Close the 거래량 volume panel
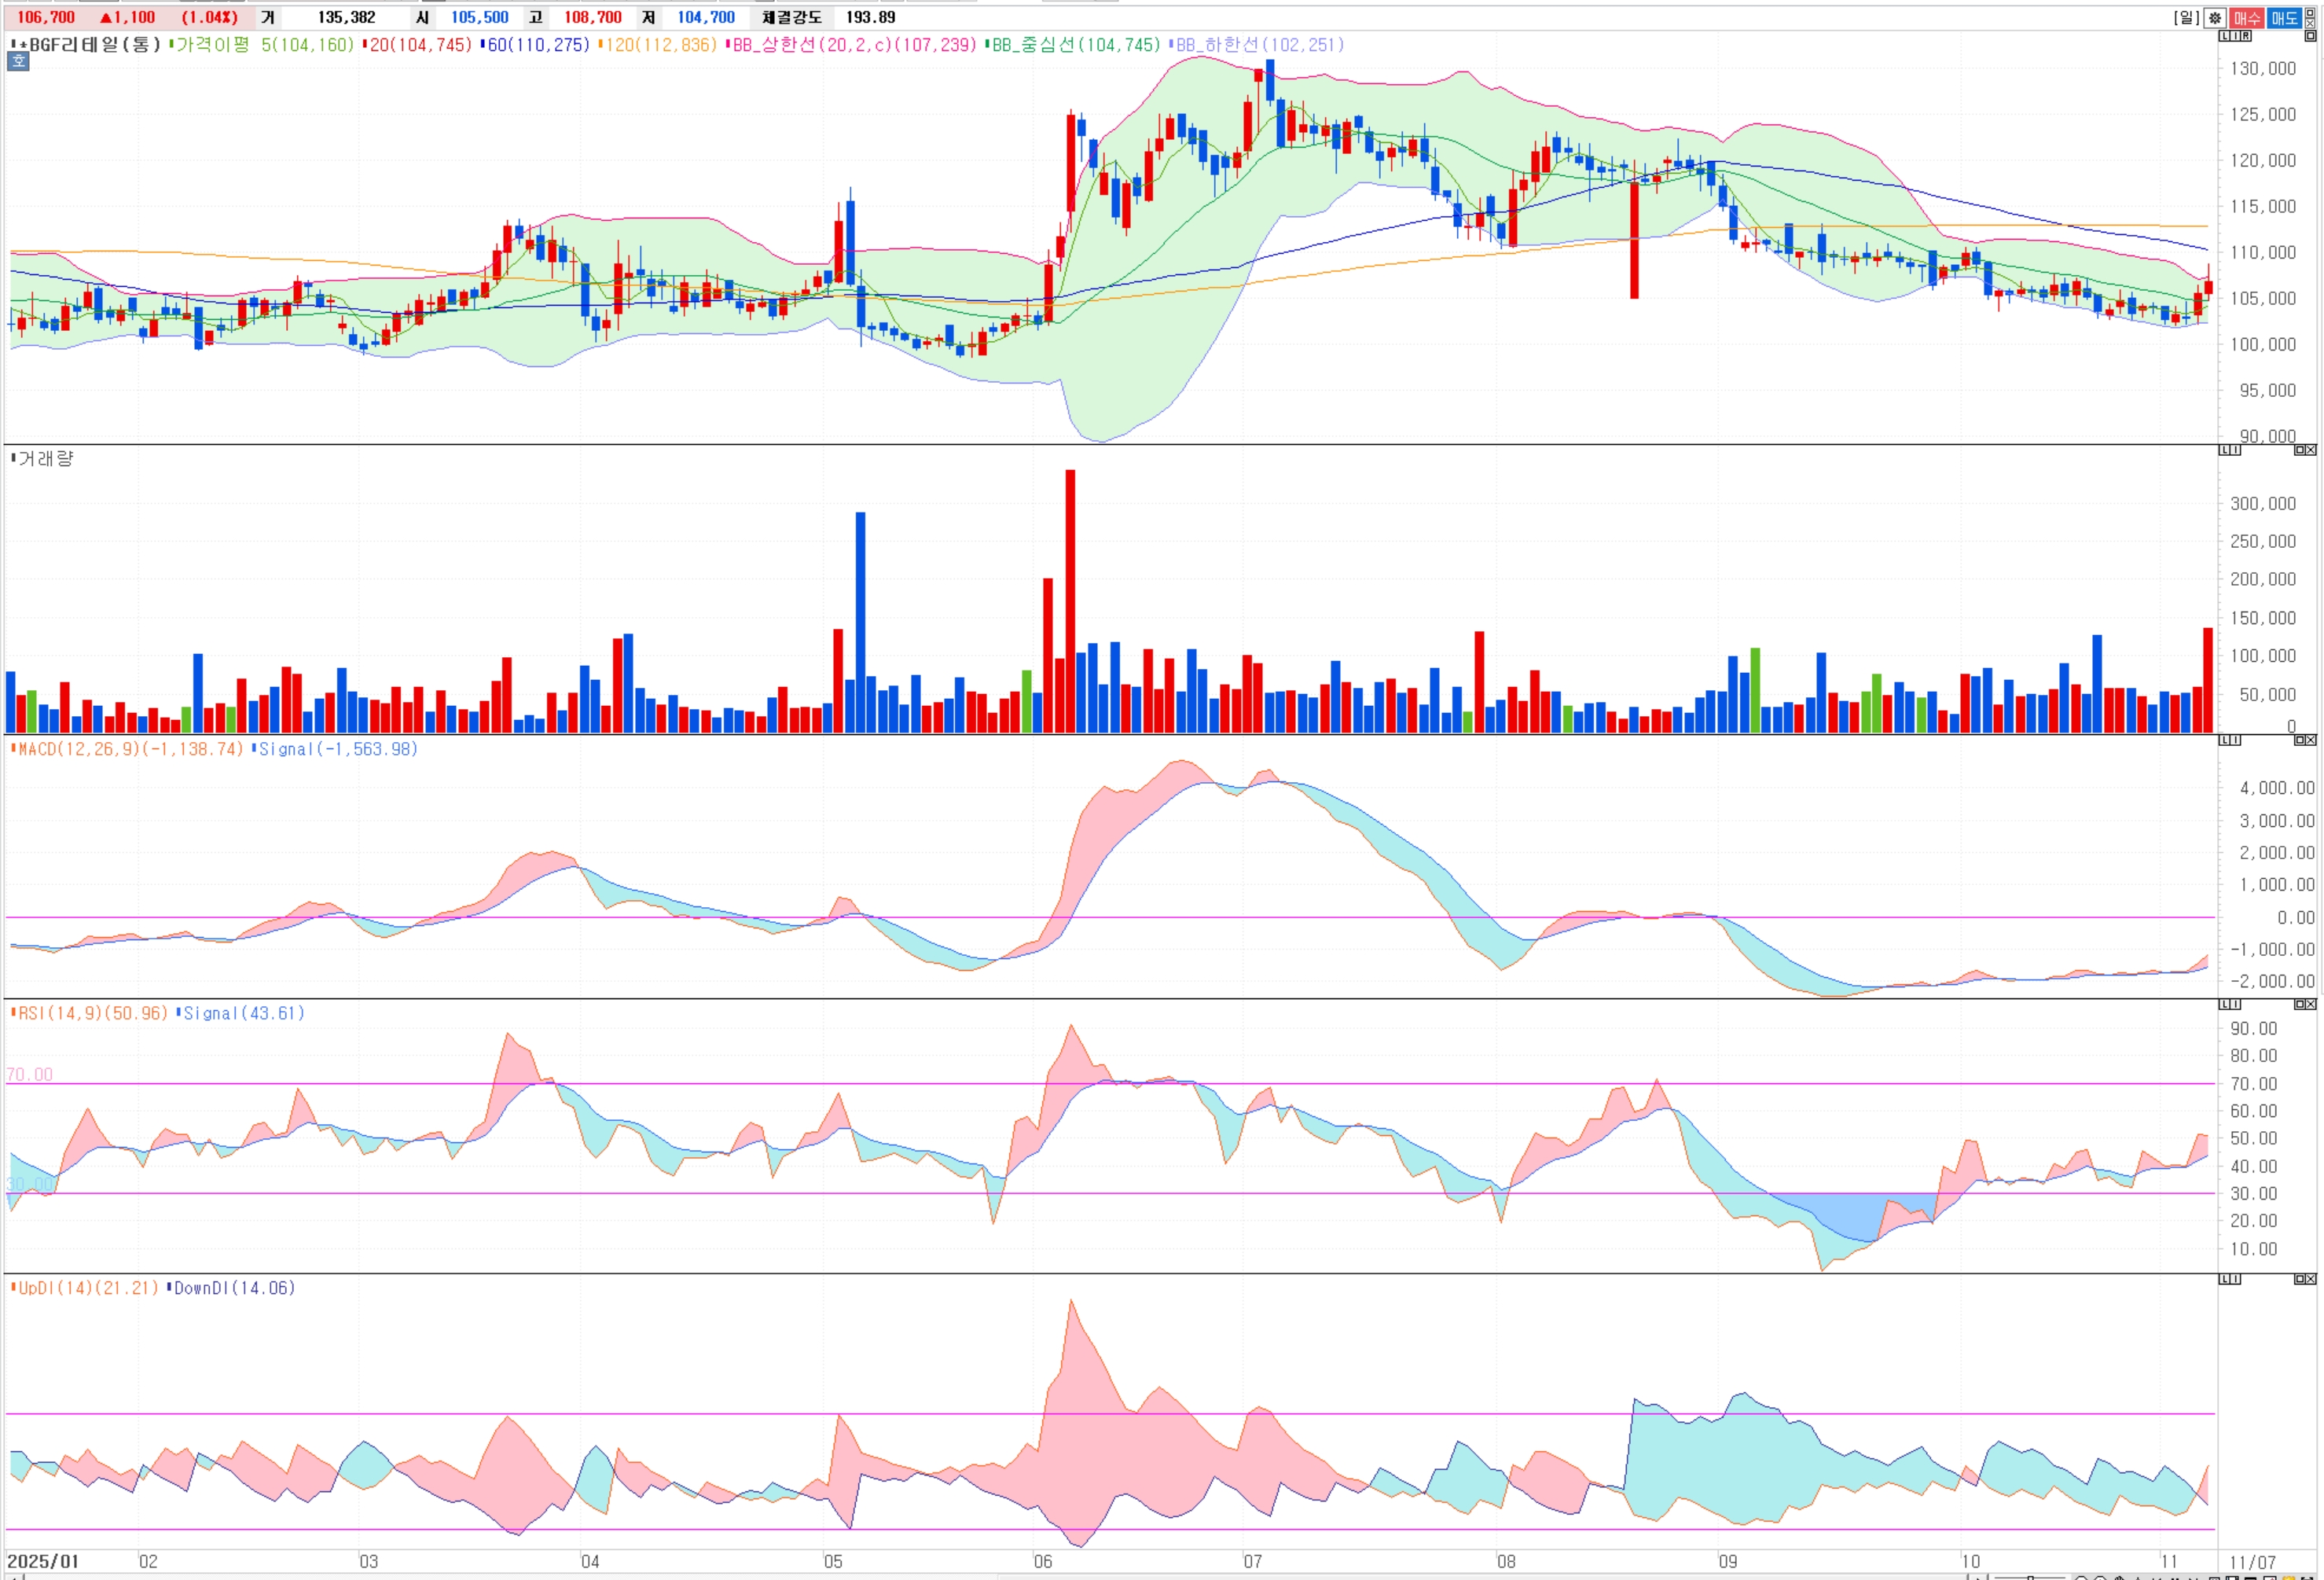This screenshot has height=1580, width=2324. coord(2310,450)
